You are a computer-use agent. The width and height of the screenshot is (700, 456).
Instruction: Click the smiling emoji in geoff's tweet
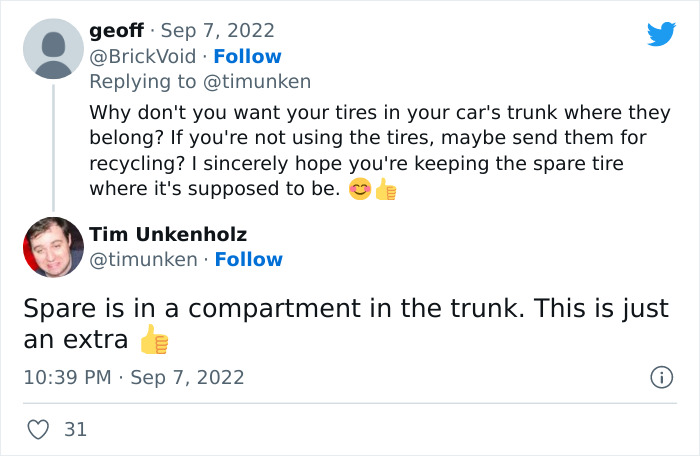(x=360, y=190)
